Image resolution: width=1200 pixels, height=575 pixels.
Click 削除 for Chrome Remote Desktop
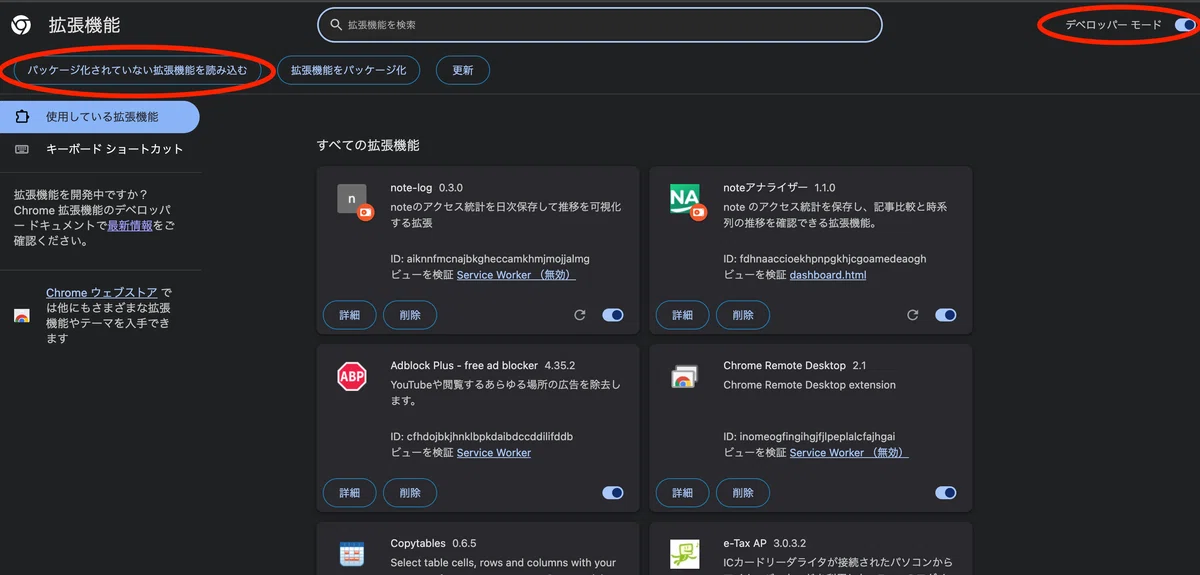(x=743, y=493)
